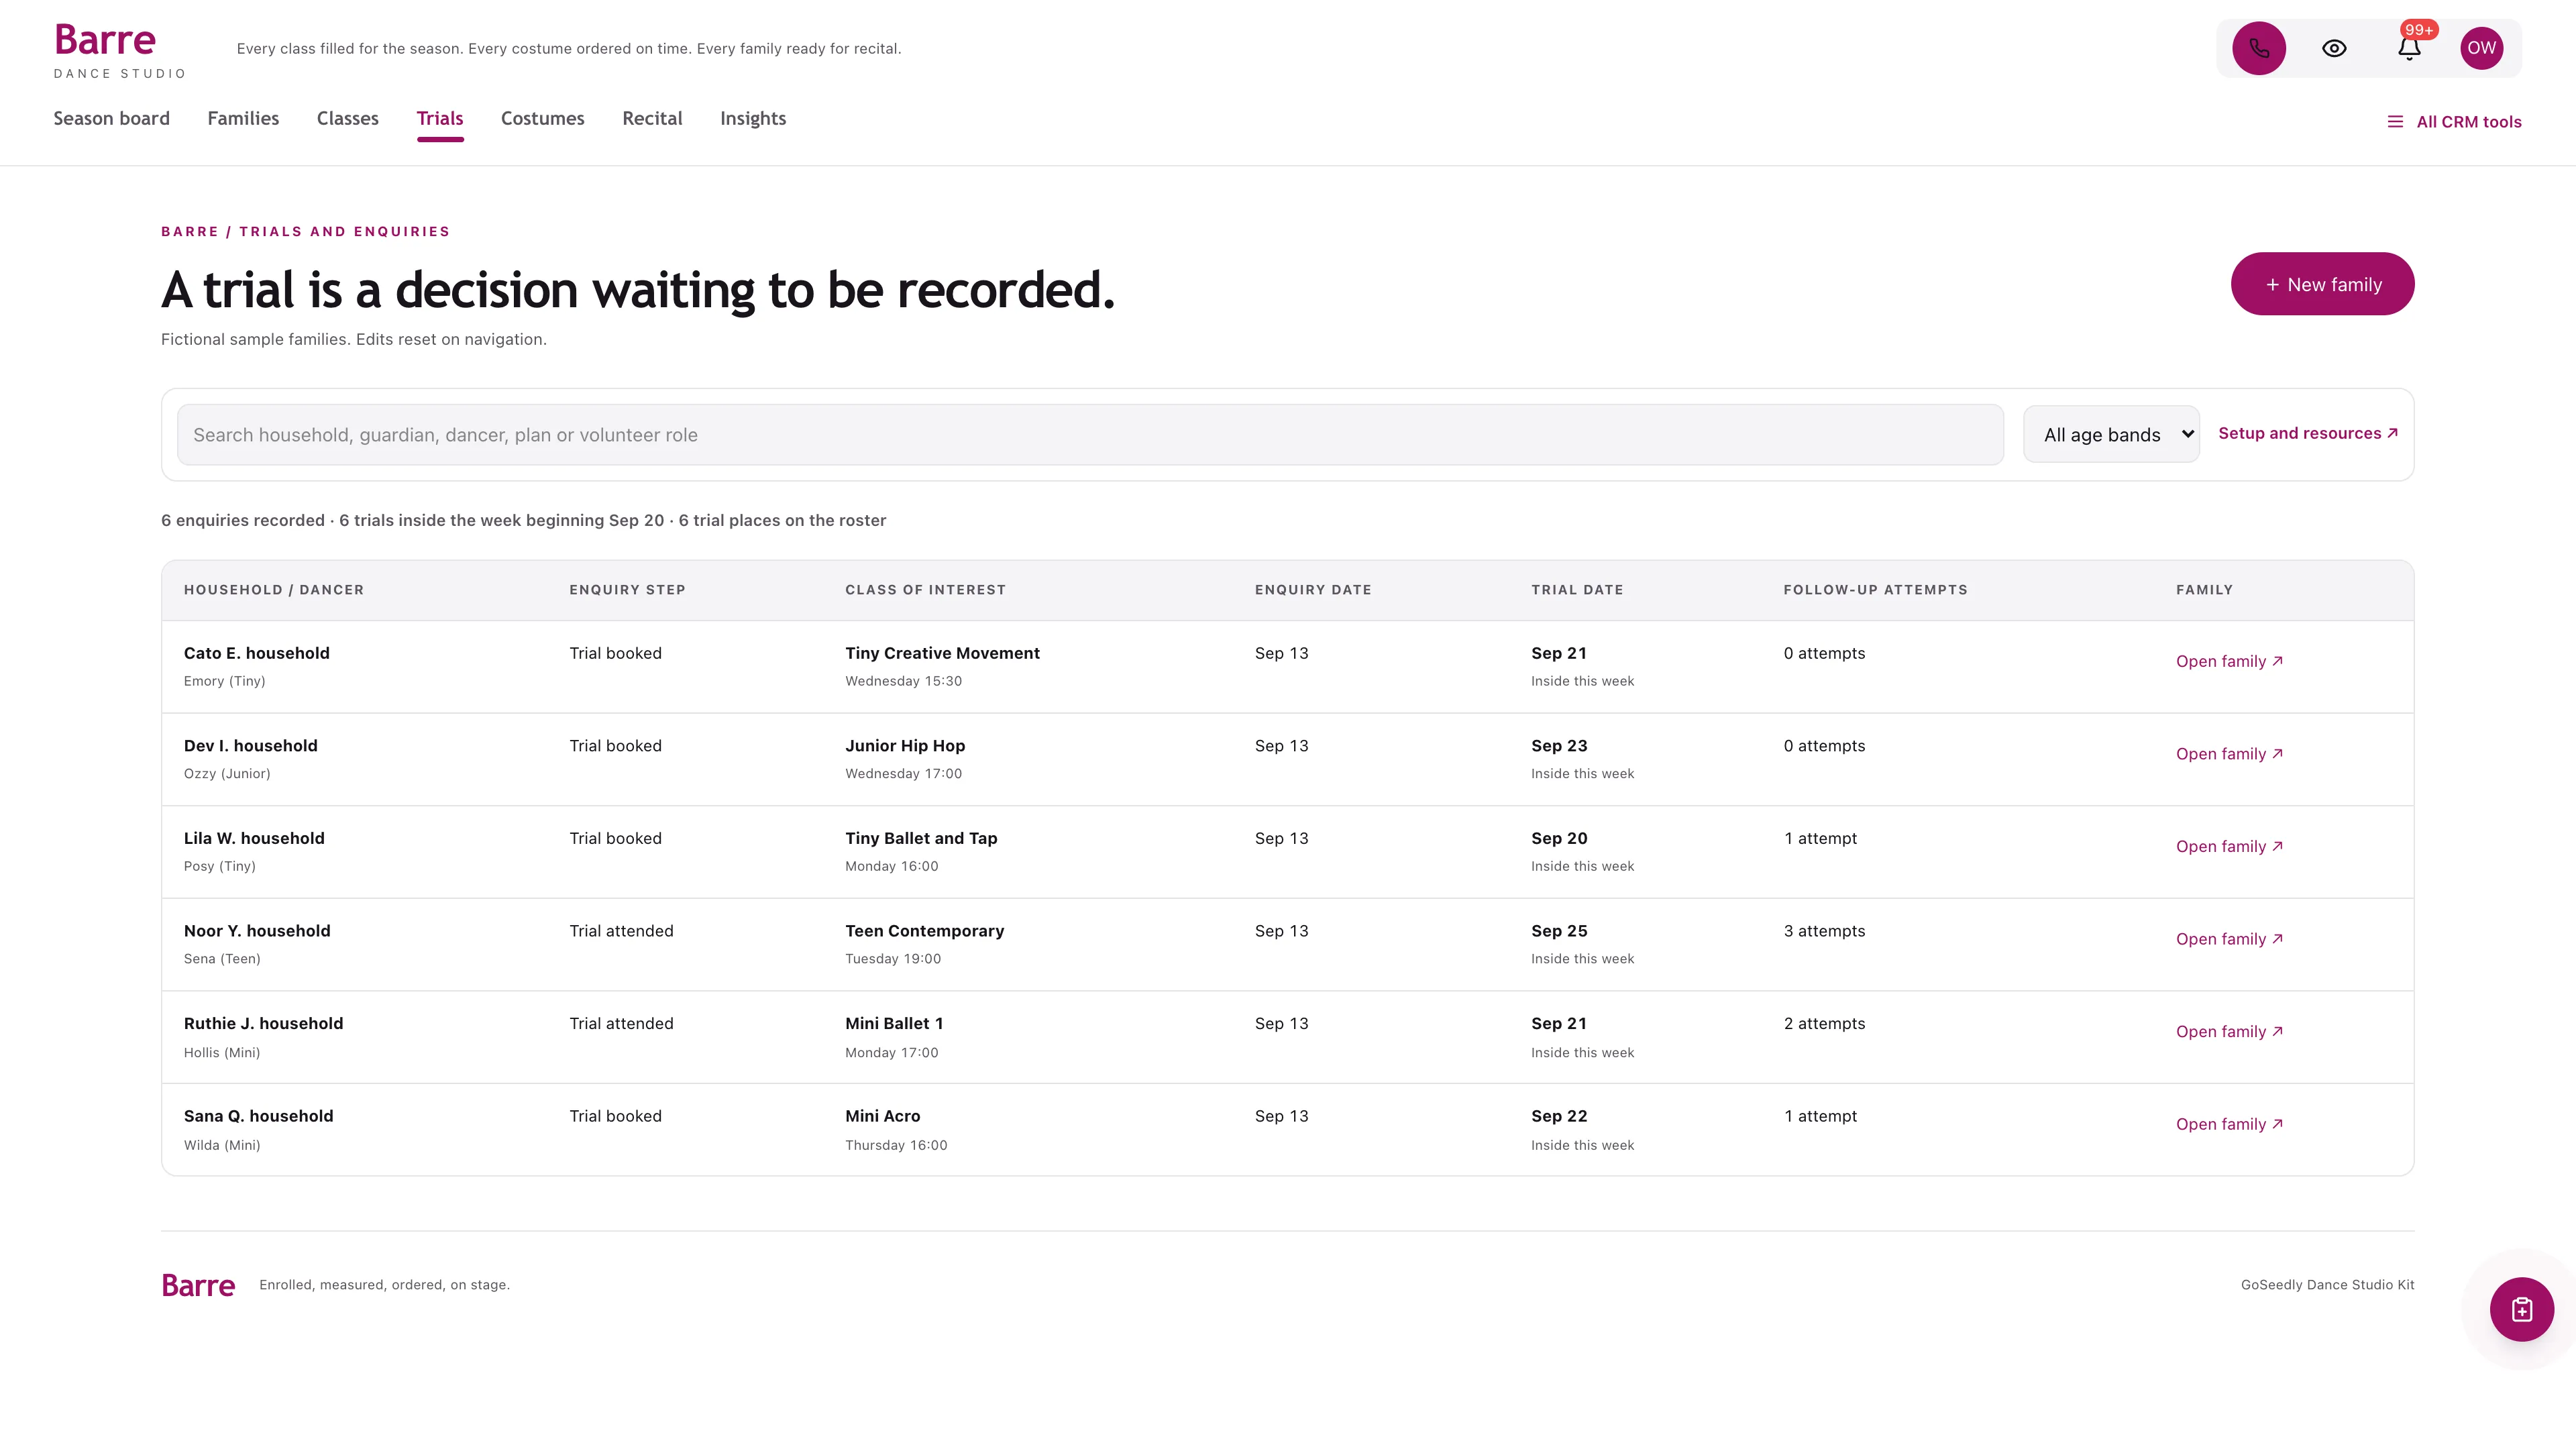Open the Setup and resources link
The image size is (2576, 1449).
pos(2308,433)
